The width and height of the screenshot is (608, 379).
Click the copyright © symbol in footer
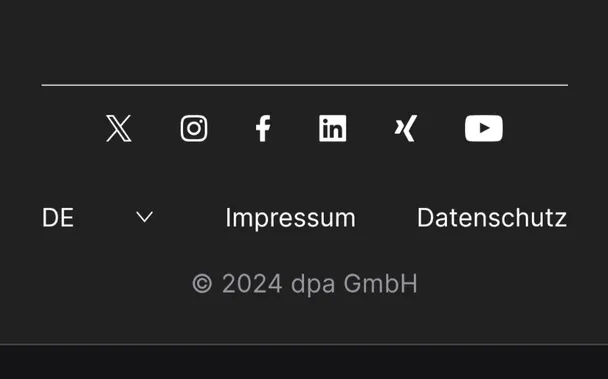[202, 284]
